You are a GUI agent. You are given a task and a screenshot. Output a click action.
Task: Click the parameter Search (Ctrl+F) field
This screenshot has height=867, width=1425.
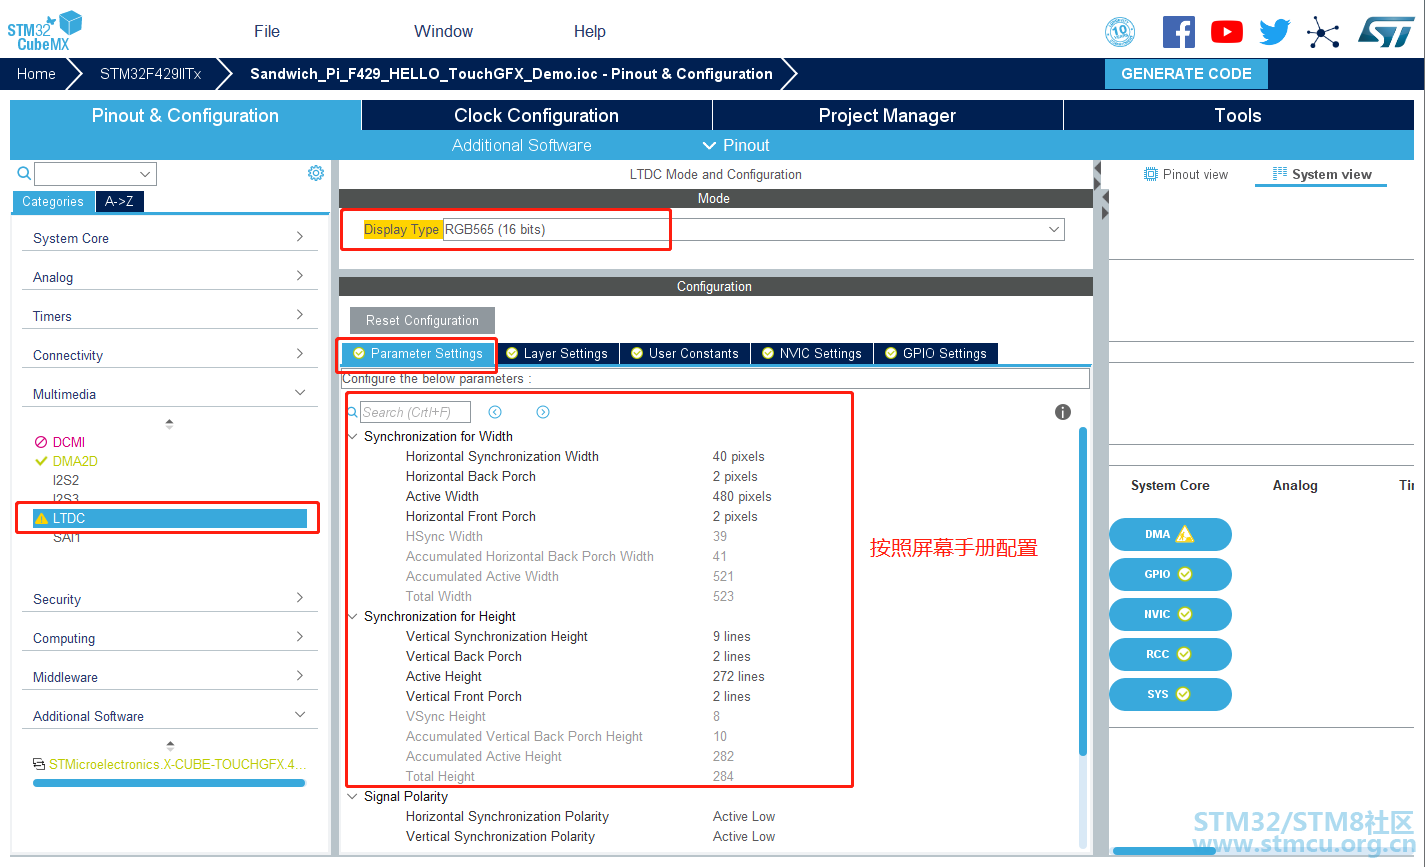pos(415,412)
